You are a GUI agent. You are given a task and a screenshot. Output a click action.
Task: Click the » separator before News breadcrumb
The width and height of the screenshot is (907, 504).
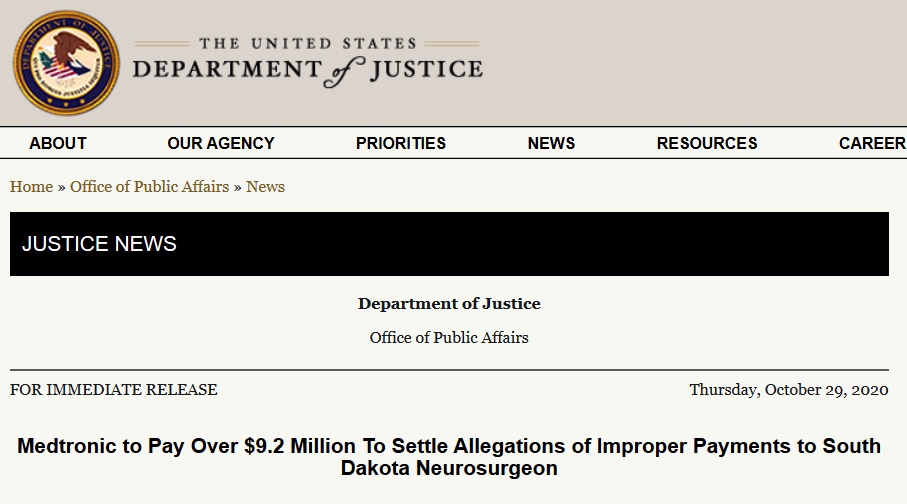[238, 187]
